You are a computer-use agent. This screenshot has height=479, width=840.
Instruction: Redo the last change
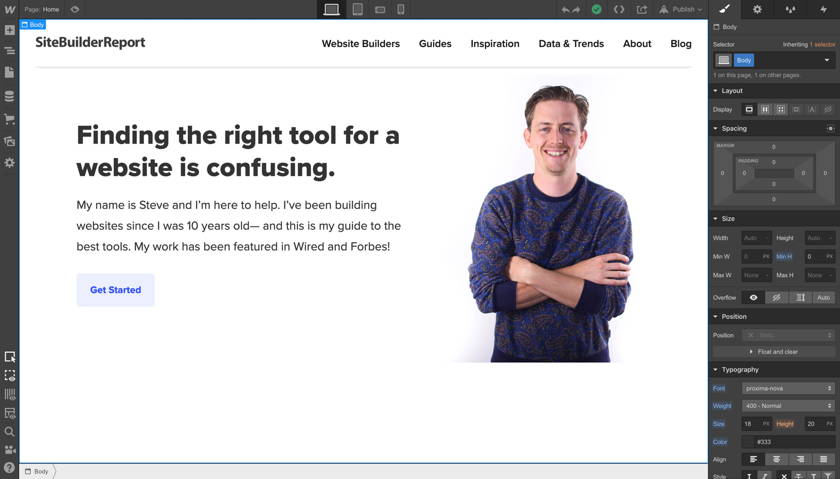[x=576, y=10]
